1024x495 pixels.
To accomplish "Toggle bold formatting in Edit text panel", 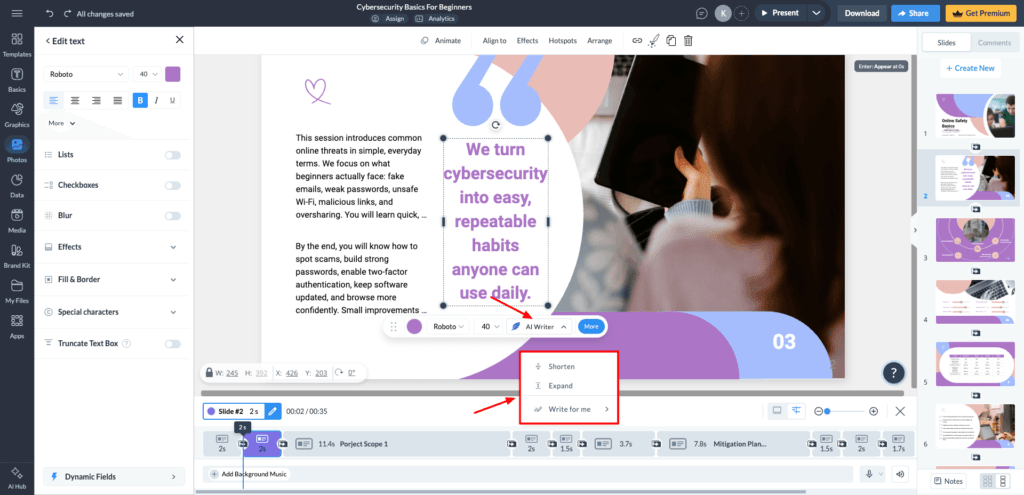I will pos(140,101).
